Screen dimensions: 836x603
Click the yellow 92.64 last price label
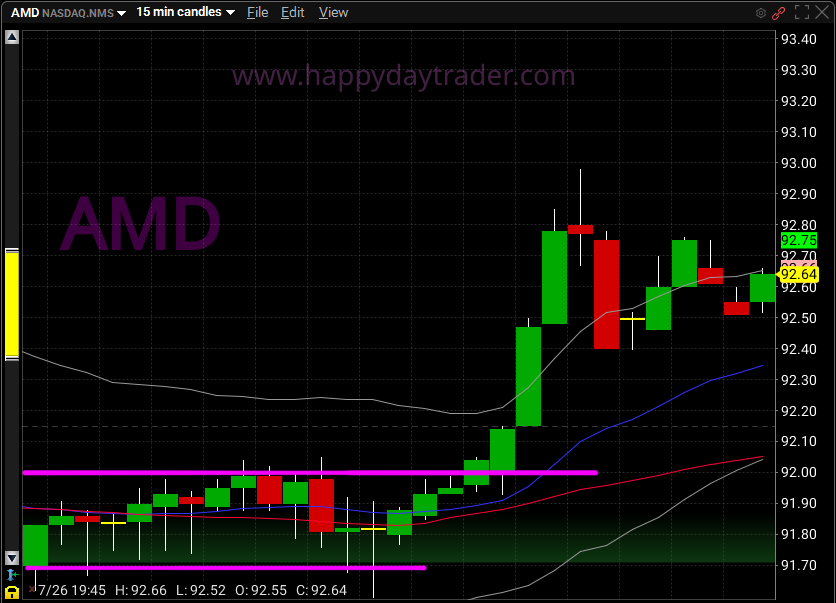tap(798, 275)
